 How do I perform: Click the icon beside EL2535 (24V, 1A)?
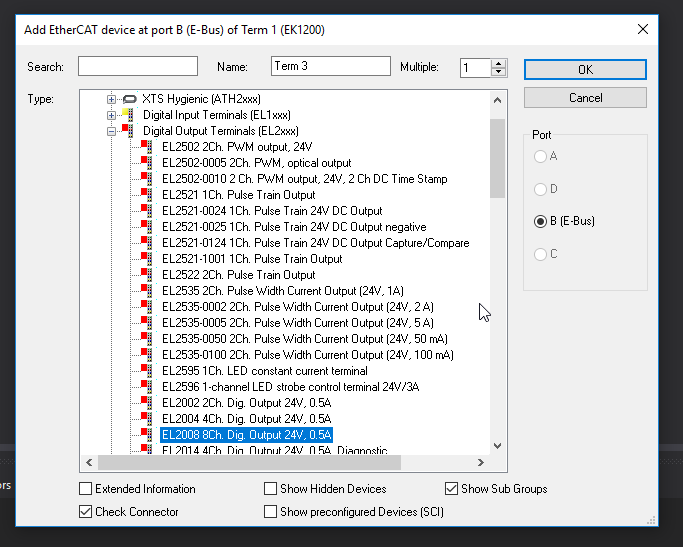point(147,290)
